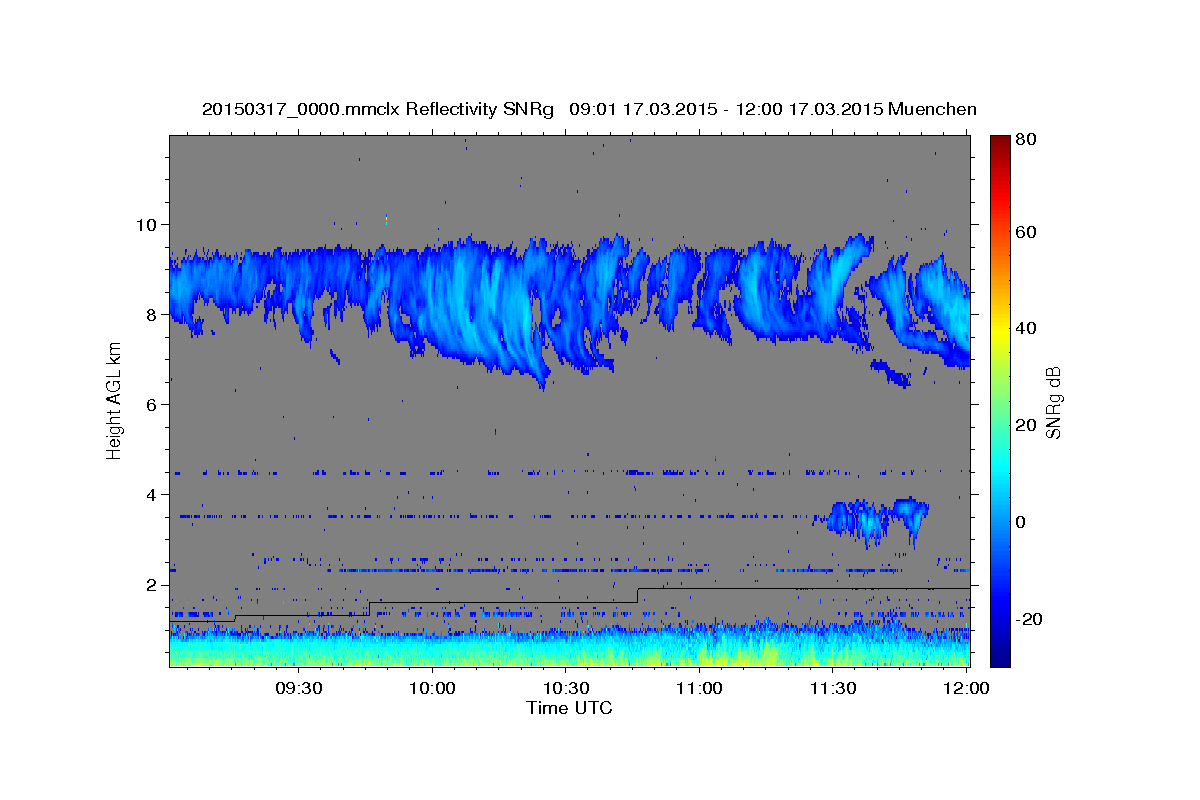The height and width of the screenshot is (800, 1200).
Task: Click the 11:00 time tick label
Action: click(x=699, y=689)
